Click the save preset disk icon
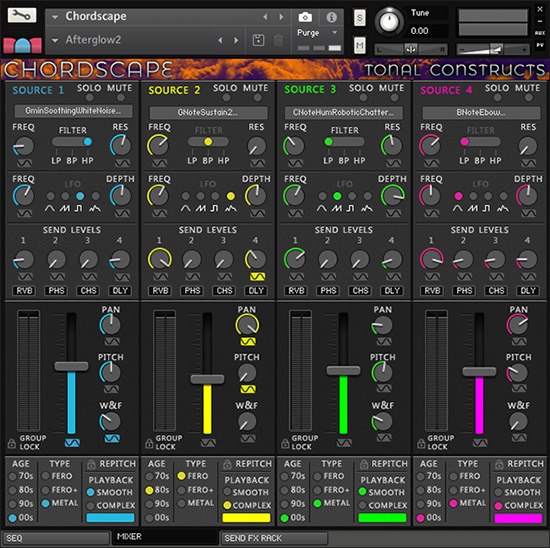 click(x=259, y=40)
